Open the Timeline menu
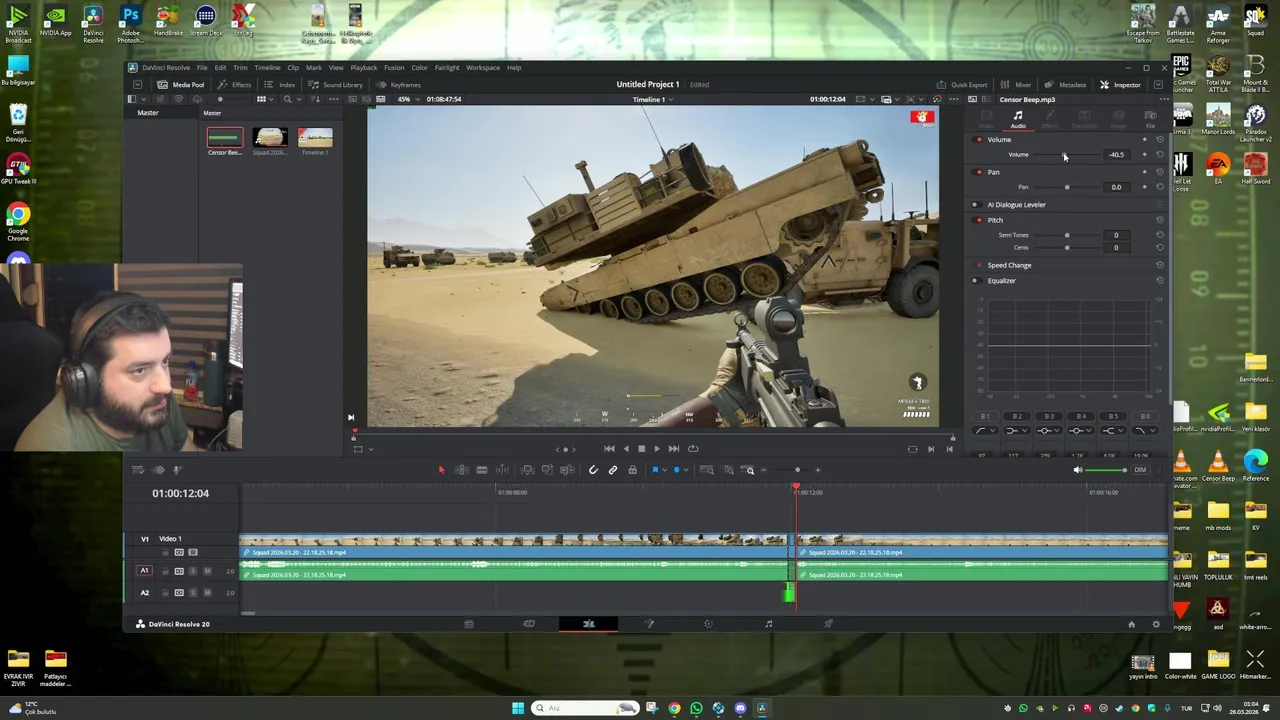The width and height of the screenshot is (1280, 720). (x=267, y=68)
